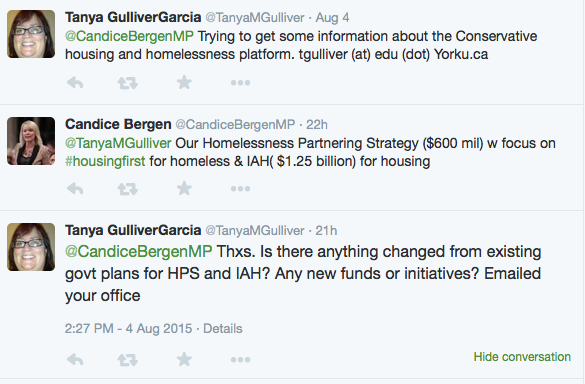Open the #housingfirst hashtag
585x384 pixels.
pyautogui.click(x=105, y=161)
